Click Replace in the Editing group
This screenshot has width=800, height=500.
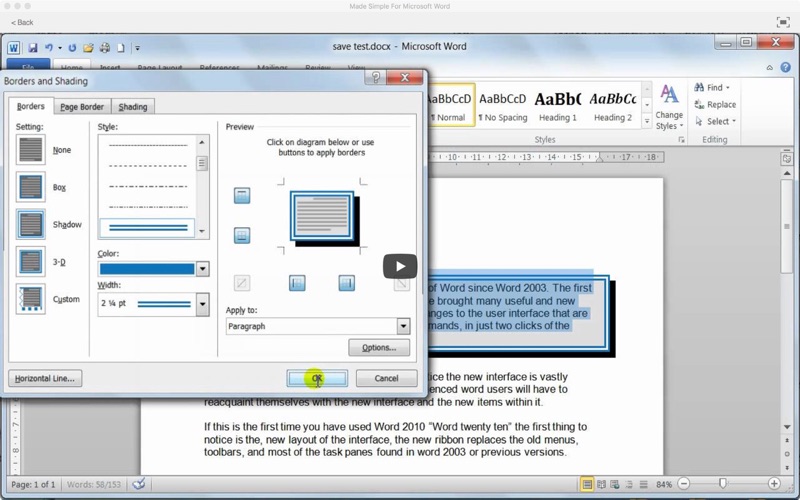pyautogui.click(x=715, y=104)
